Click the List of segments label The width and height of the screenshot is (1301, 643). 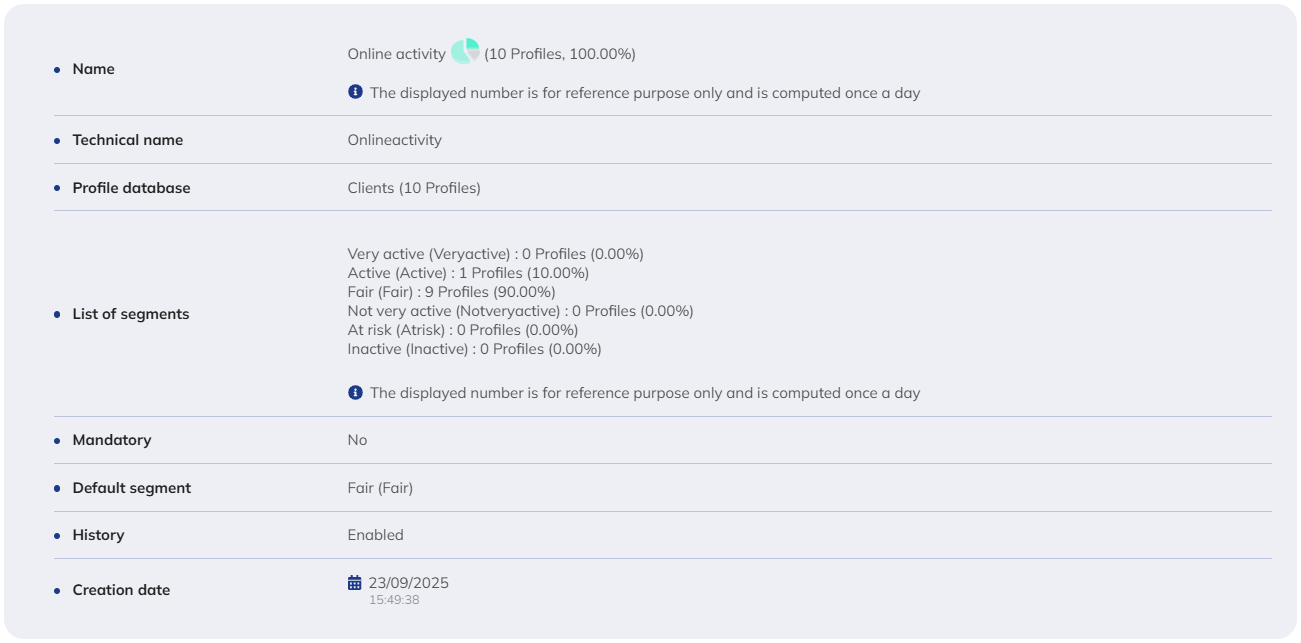coord(130,314)
